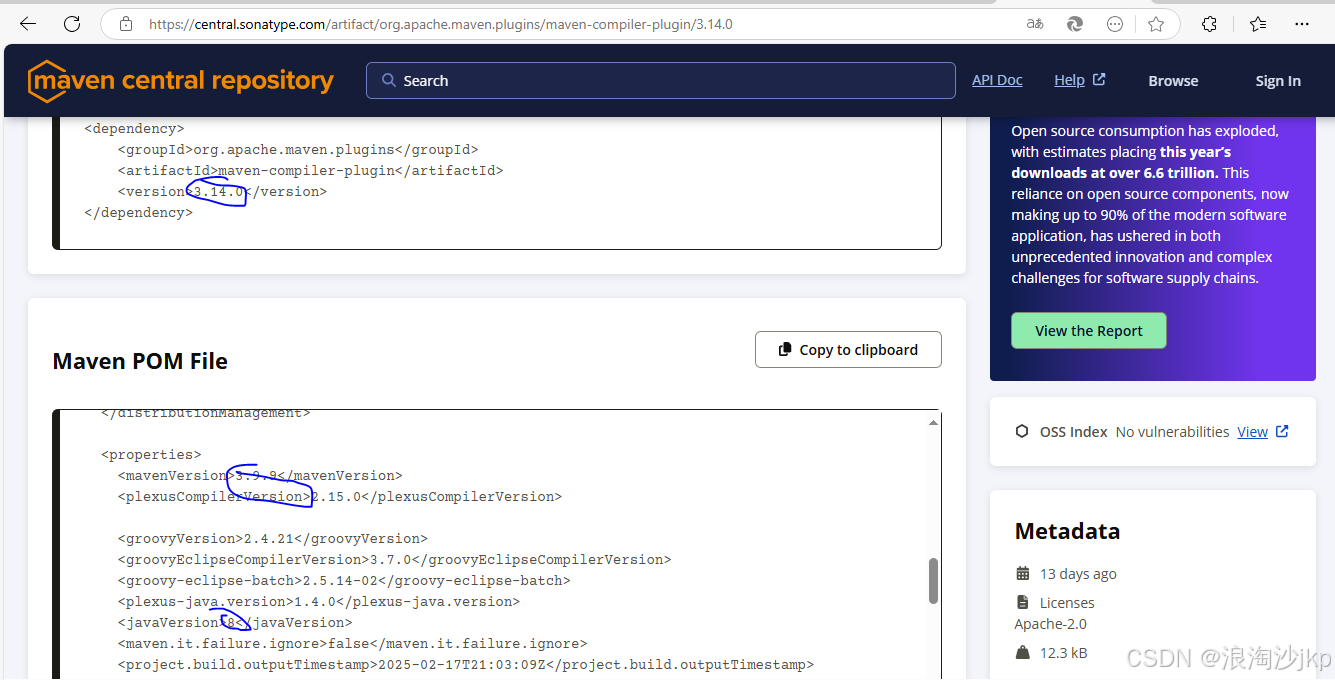Click the external link icon beside Help
Screen dimensions: 1335x680
[1099, 80]
